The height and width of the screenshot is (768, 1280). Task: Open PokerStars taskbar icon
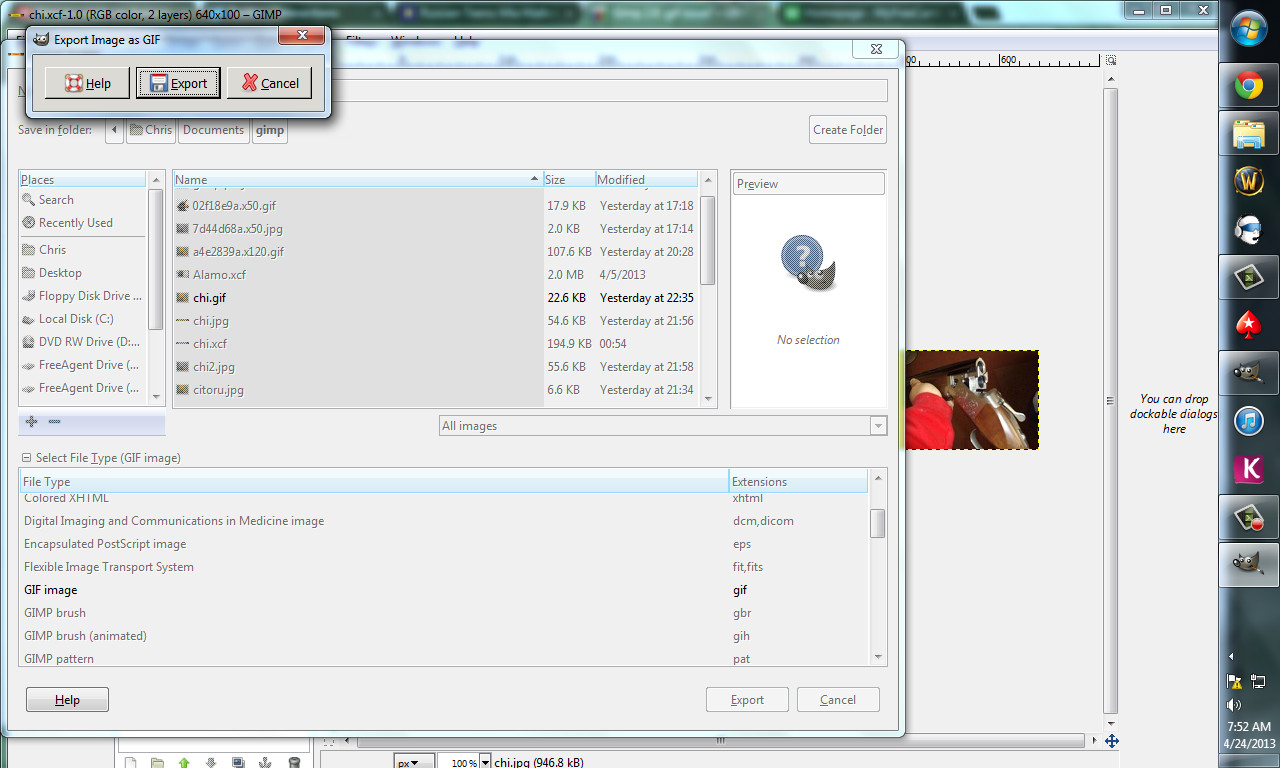(1249, 325)
